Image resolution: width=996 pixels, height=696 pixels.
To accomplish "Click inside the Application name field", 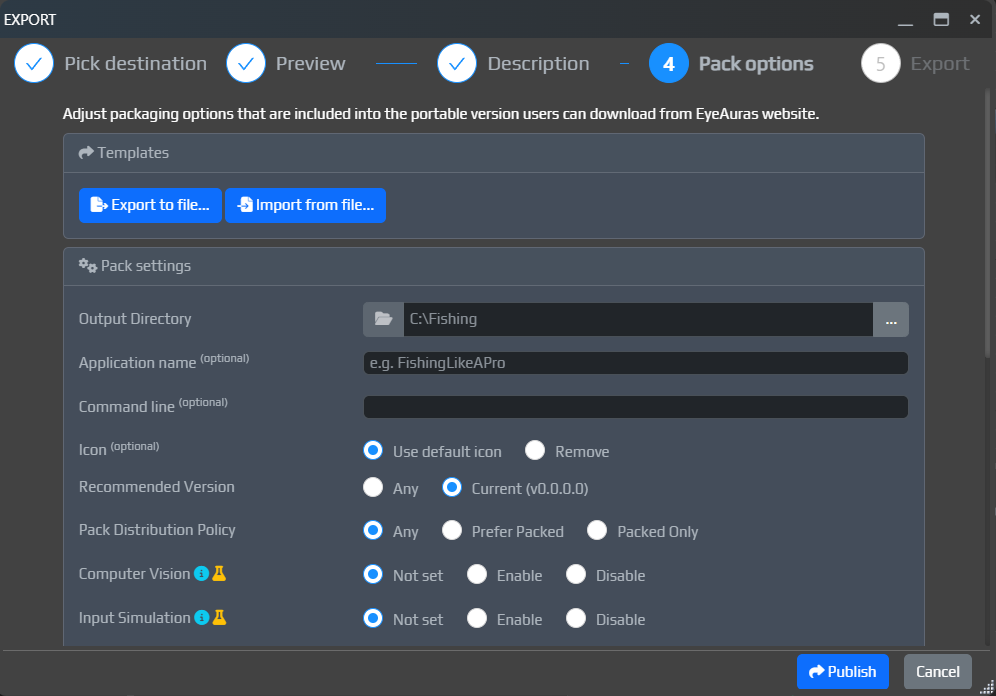I will (x=636, y=363).
